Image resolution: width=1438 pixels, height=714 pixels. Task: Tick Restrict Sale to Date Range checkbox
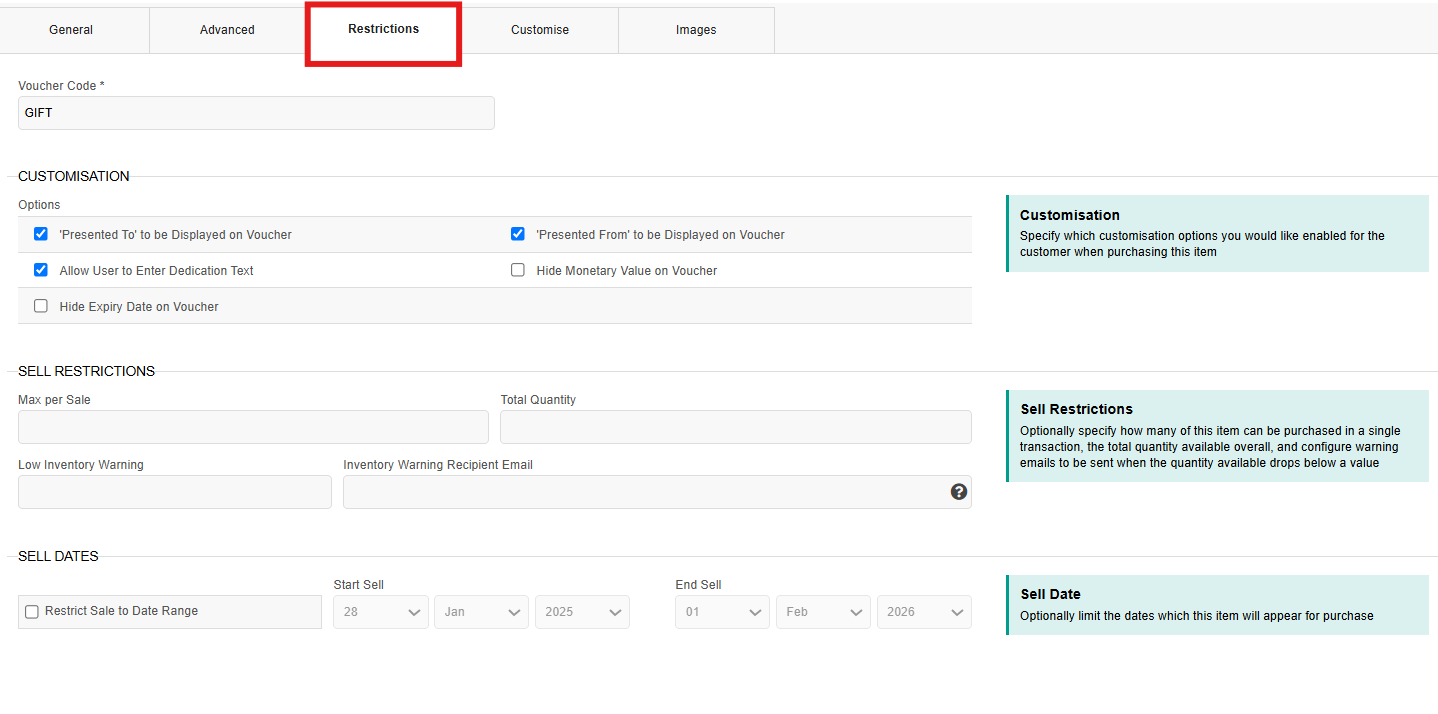coord(32,612)
